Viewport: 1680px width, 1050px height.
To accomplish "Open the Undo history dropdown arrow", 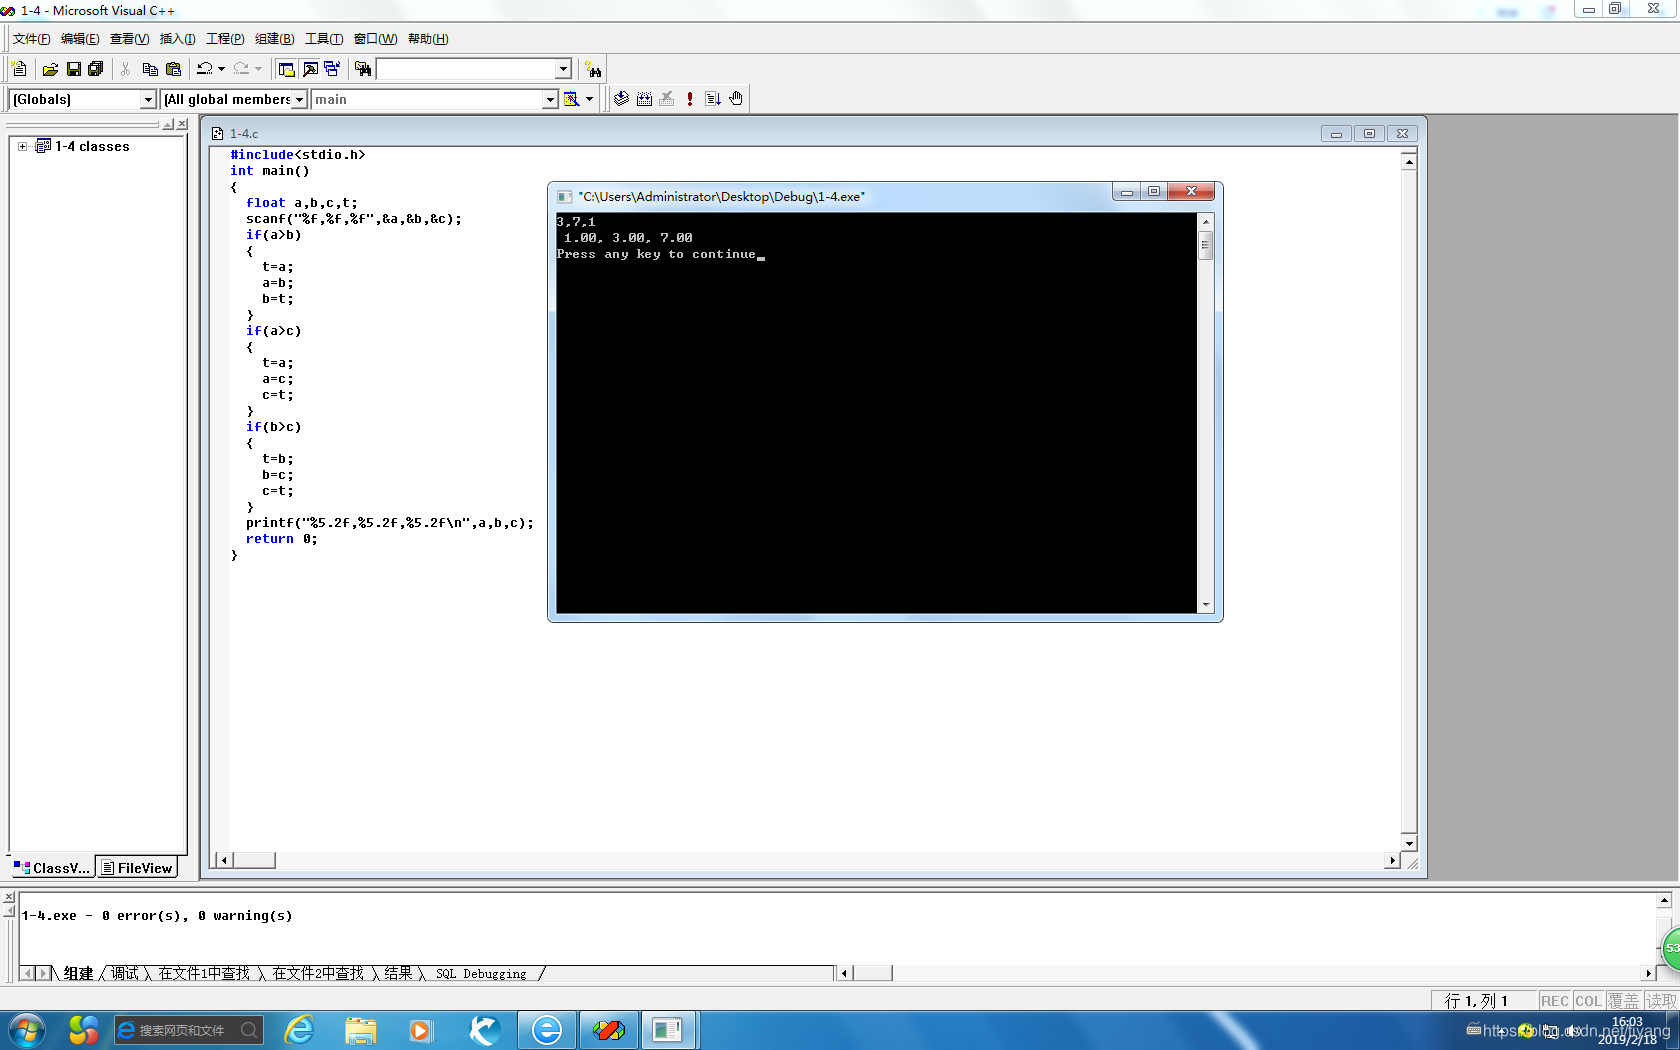I will click(x=221, y=69).
